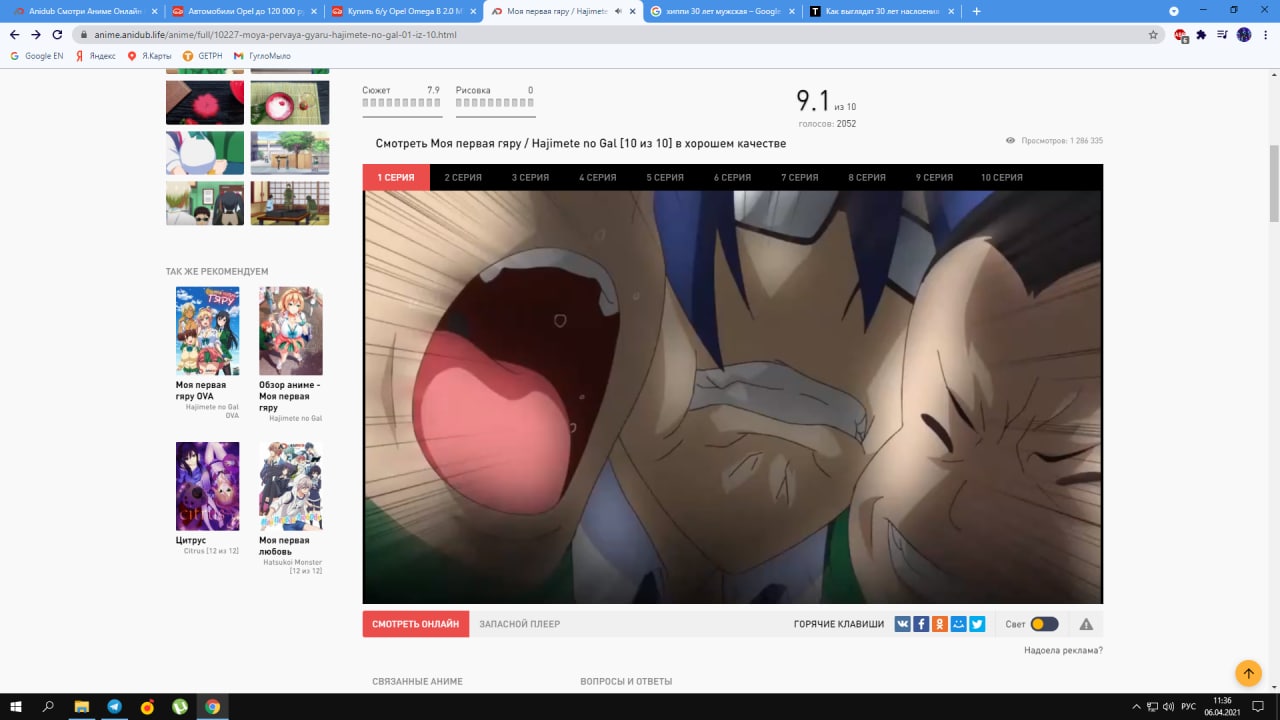Switch to the Автомобили Opel browser tab

tap(243, 11)
